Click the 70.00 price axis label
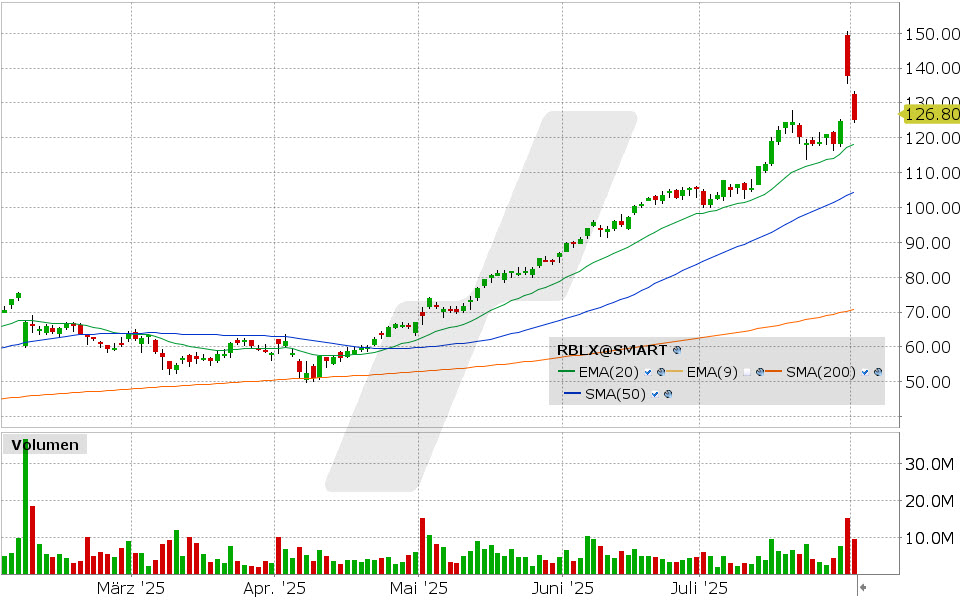 (928, 312)
